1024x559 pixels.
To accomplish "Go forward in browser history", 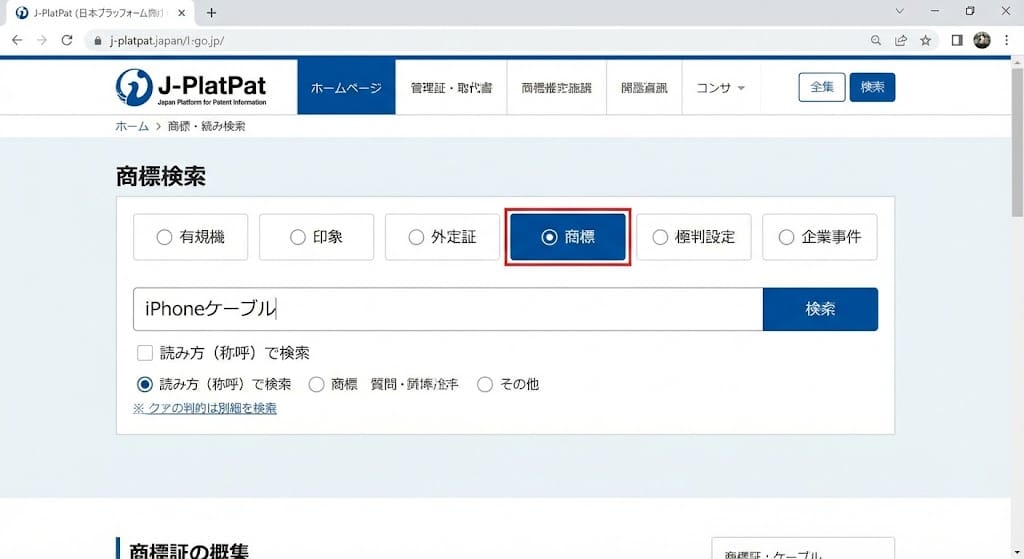I will pos(42,40).
